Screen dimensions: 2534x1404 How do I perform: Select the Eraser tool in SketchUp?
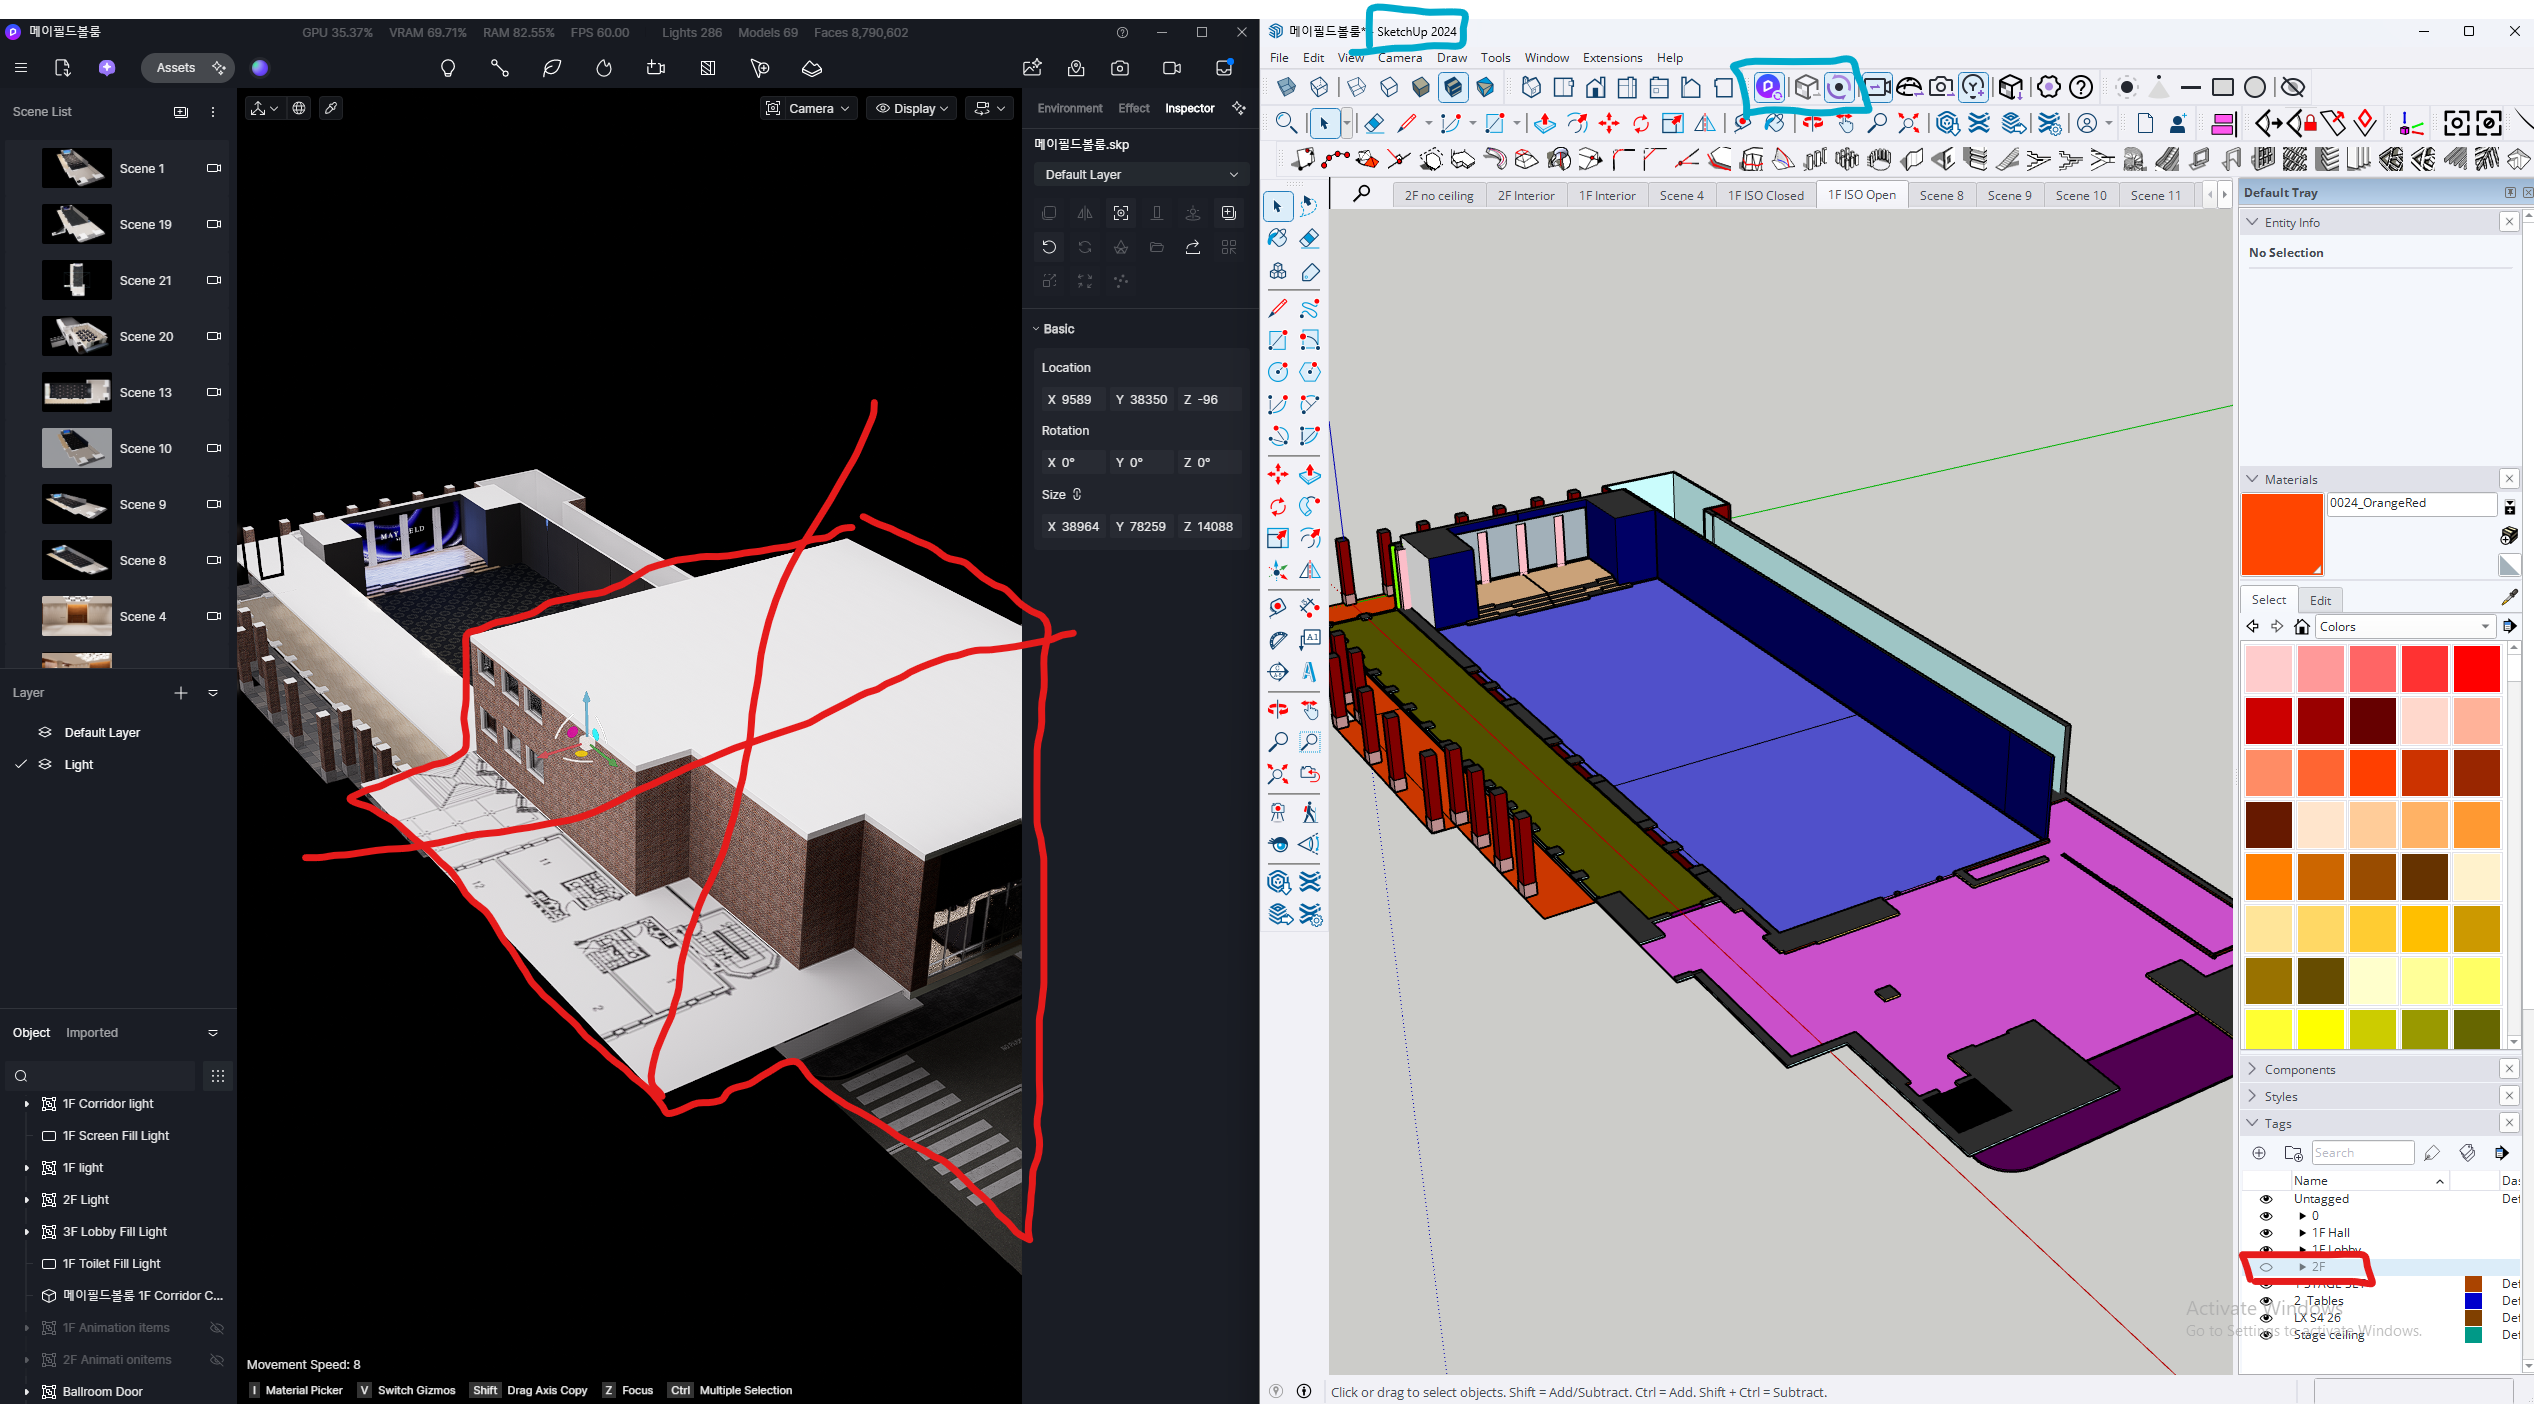pos(1309,239)
